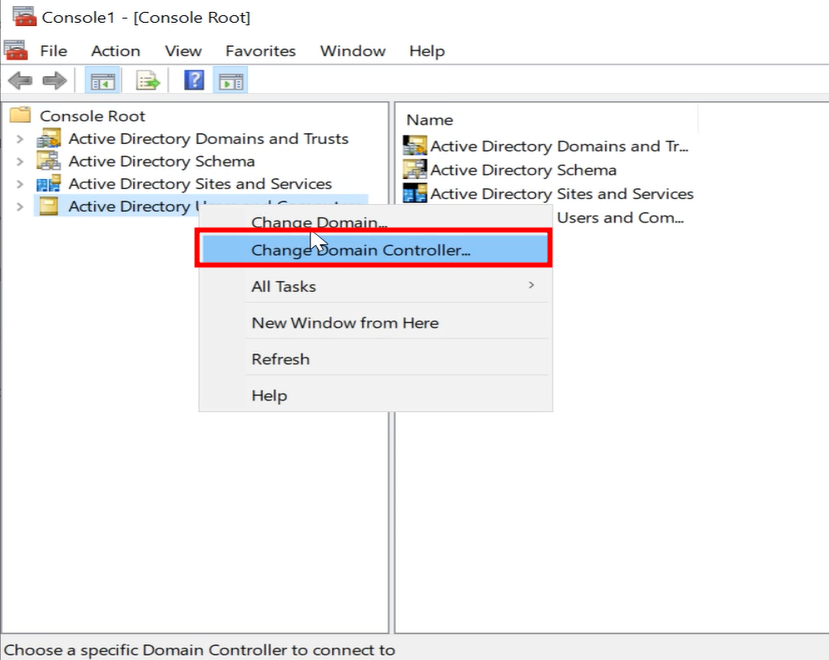Select Active Directory Sites and Services tree label
This screenshot has height=660, width=829.
click(200, 184)
